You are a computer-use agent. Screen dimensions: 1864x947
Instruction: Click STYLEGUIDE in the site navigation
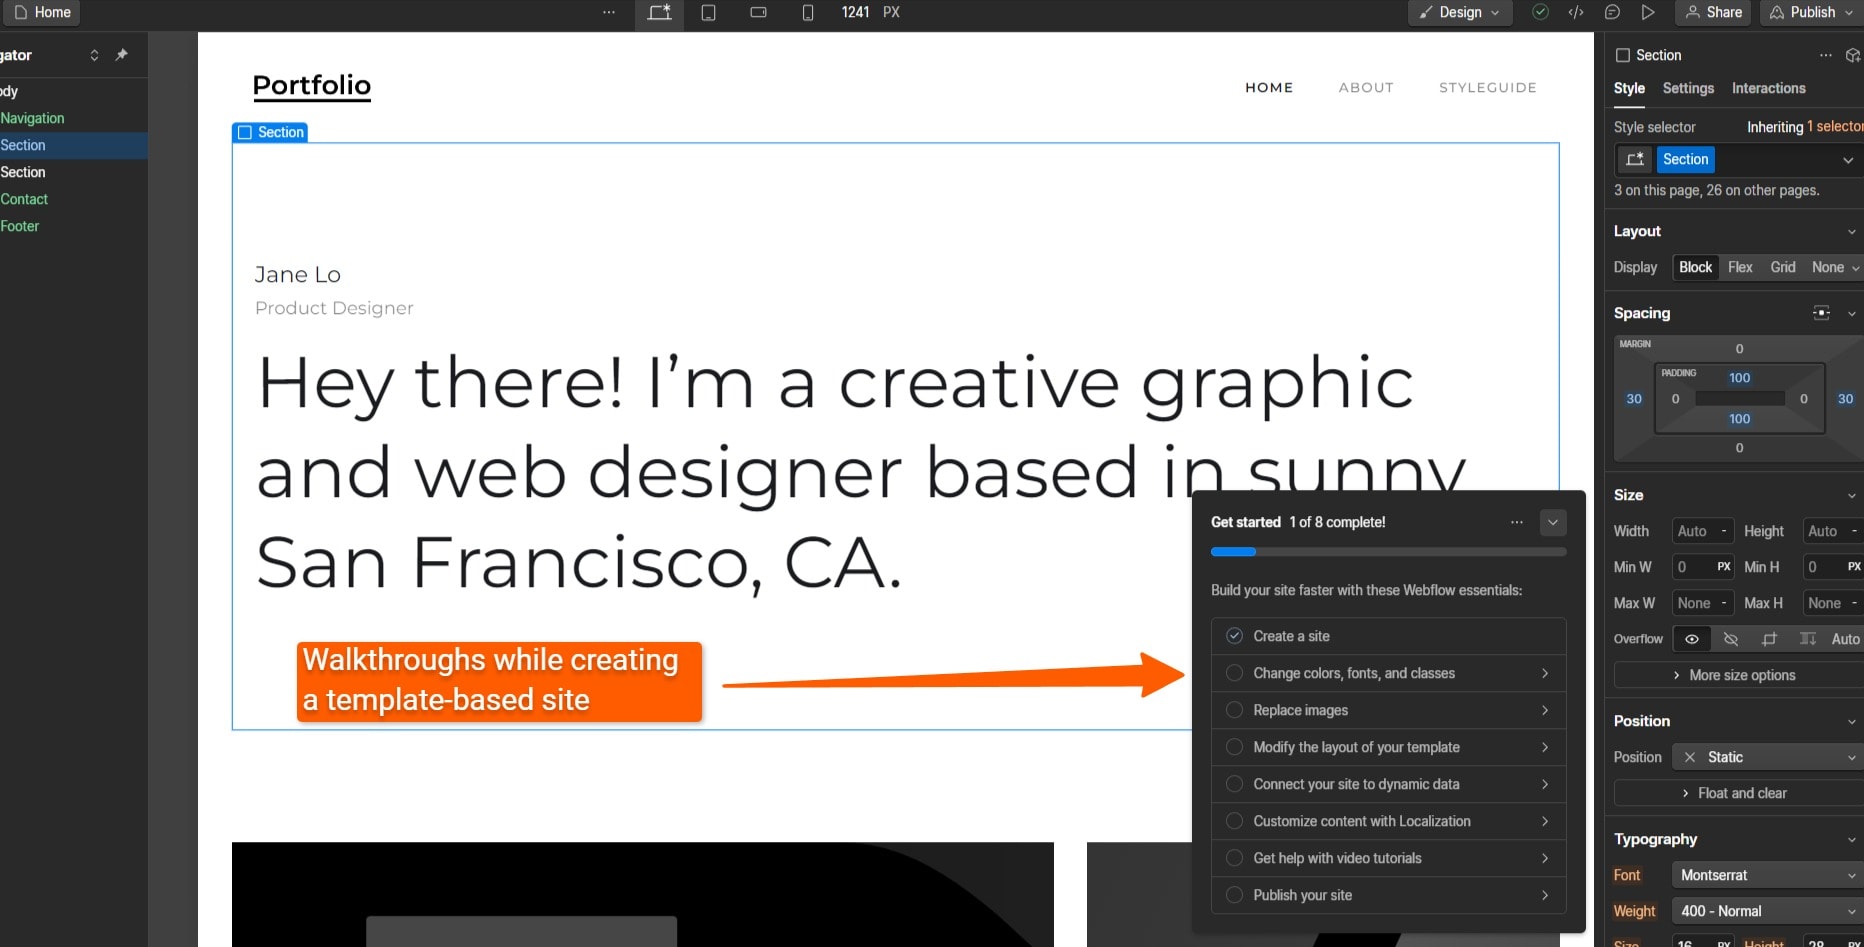pyautogui.click(x=1487, y=87)
